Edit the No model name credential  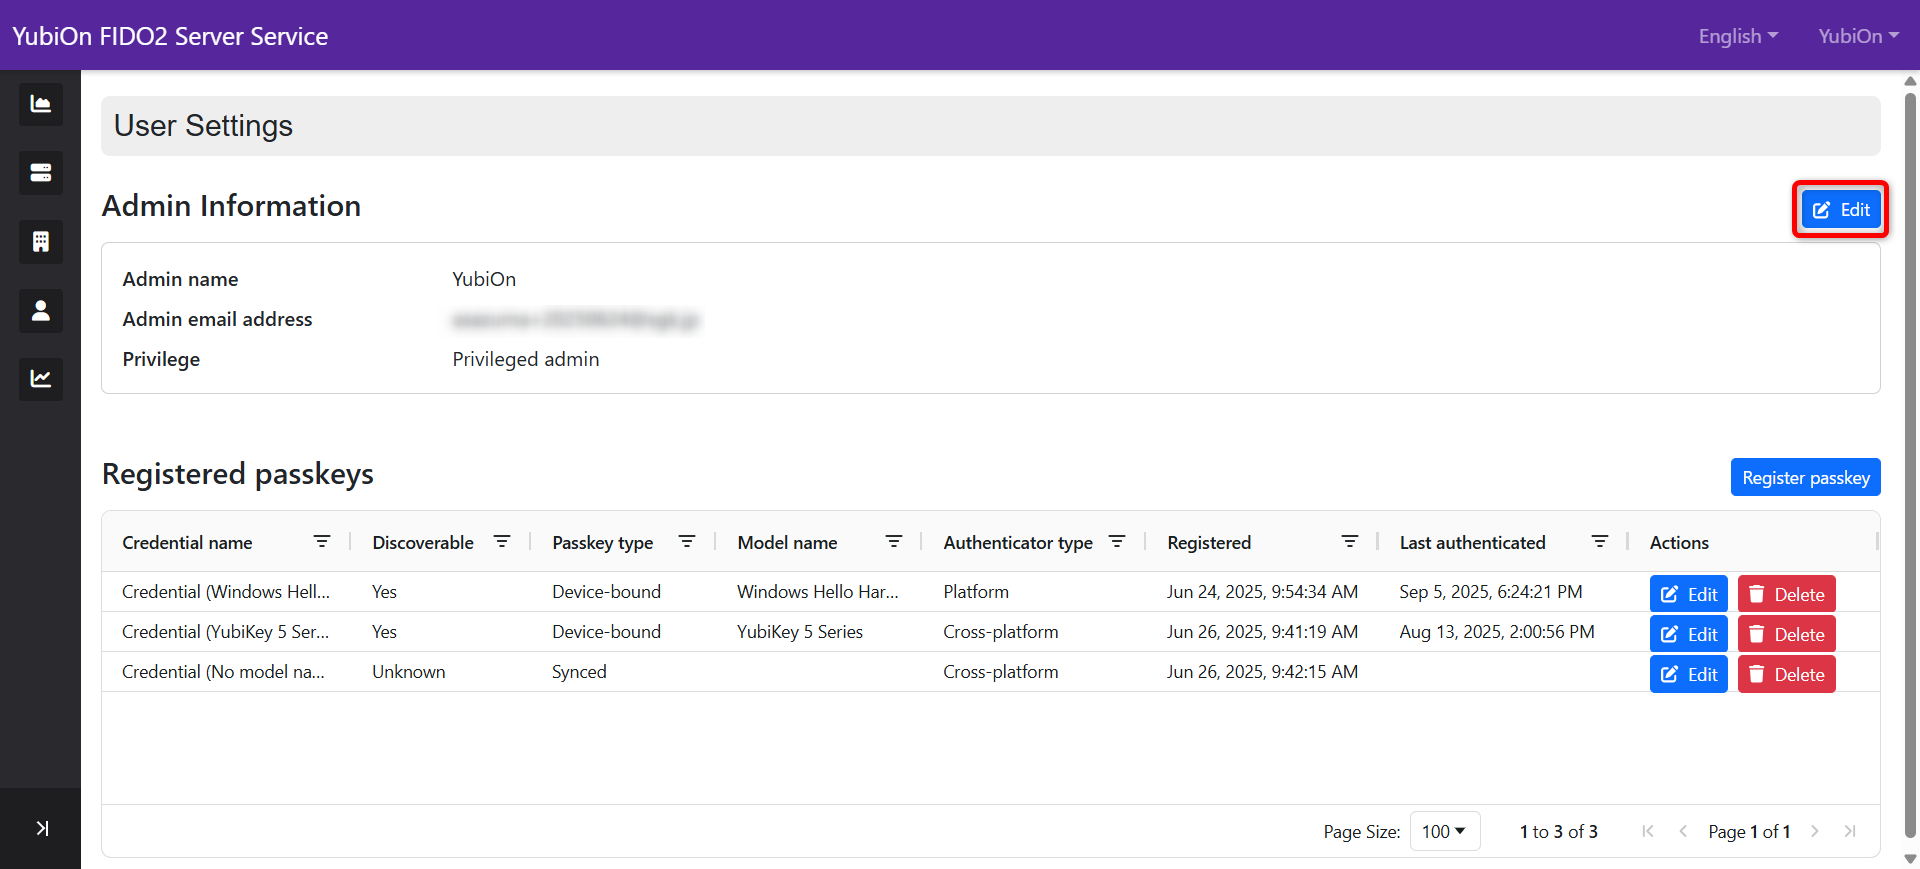1689,674
